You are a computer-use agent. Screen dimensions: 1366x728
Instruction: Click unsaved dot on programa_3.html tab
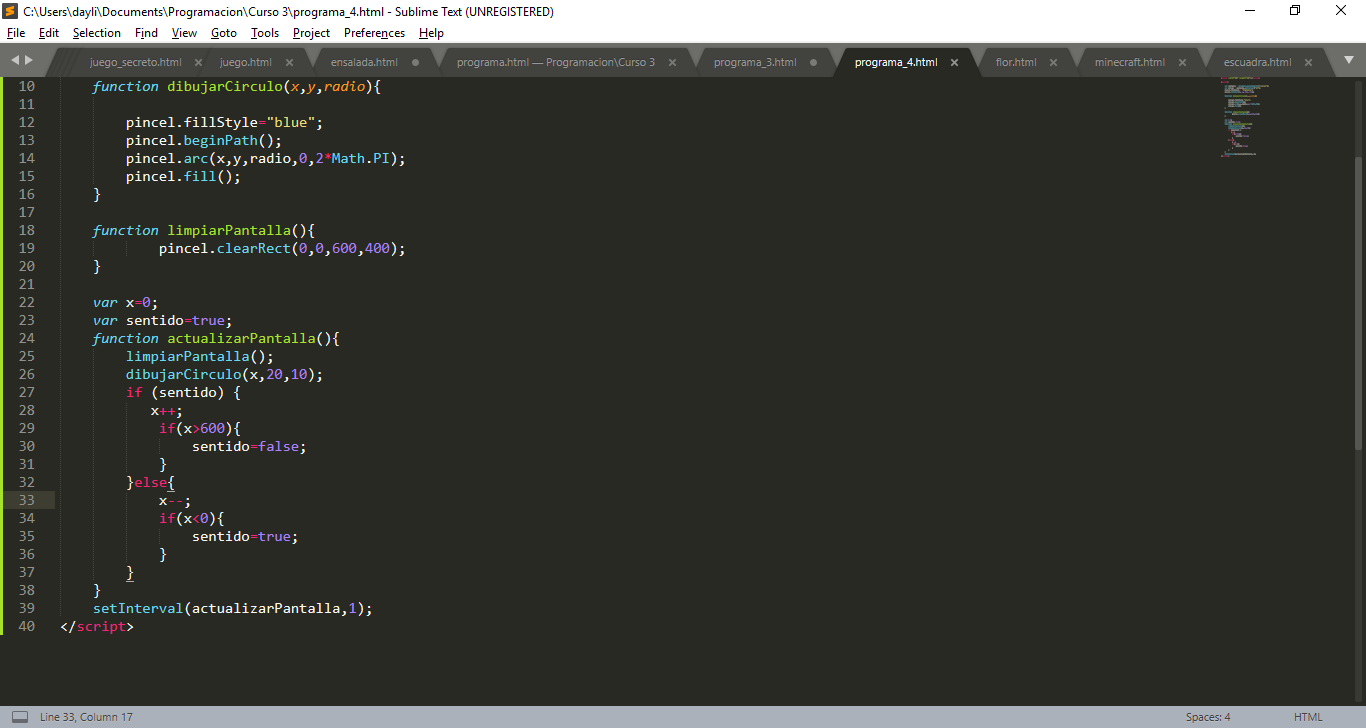tap(814, 62)
